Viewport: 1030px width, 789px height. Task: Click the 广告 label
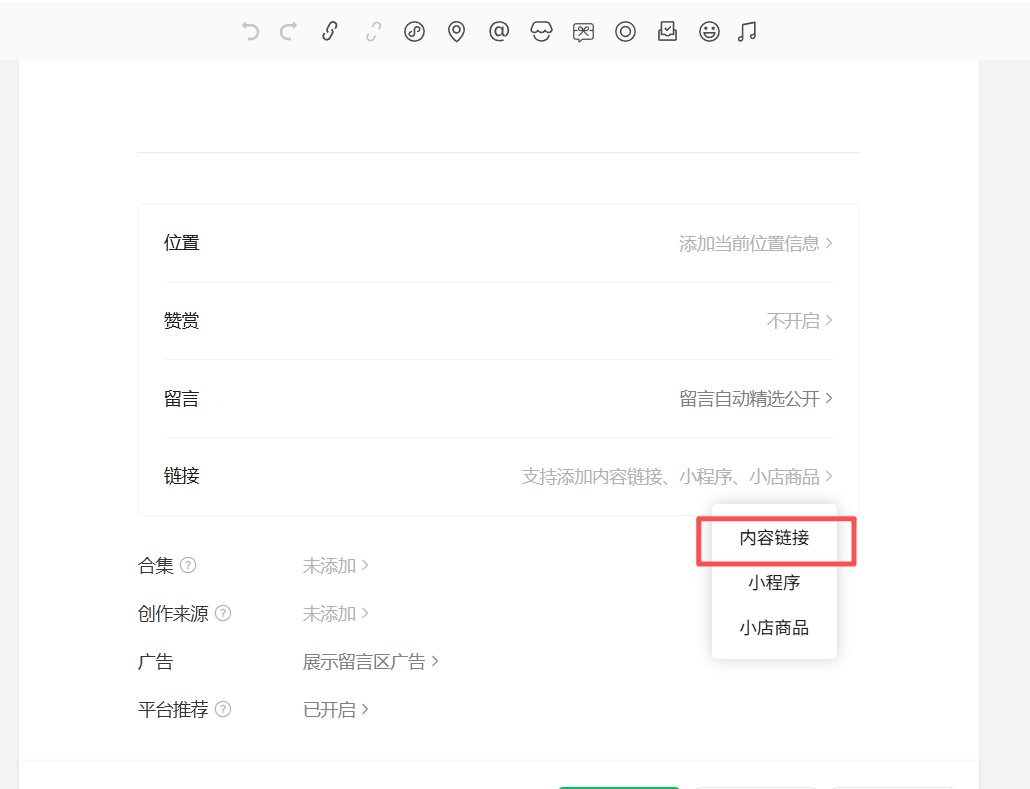click(156, 662)
